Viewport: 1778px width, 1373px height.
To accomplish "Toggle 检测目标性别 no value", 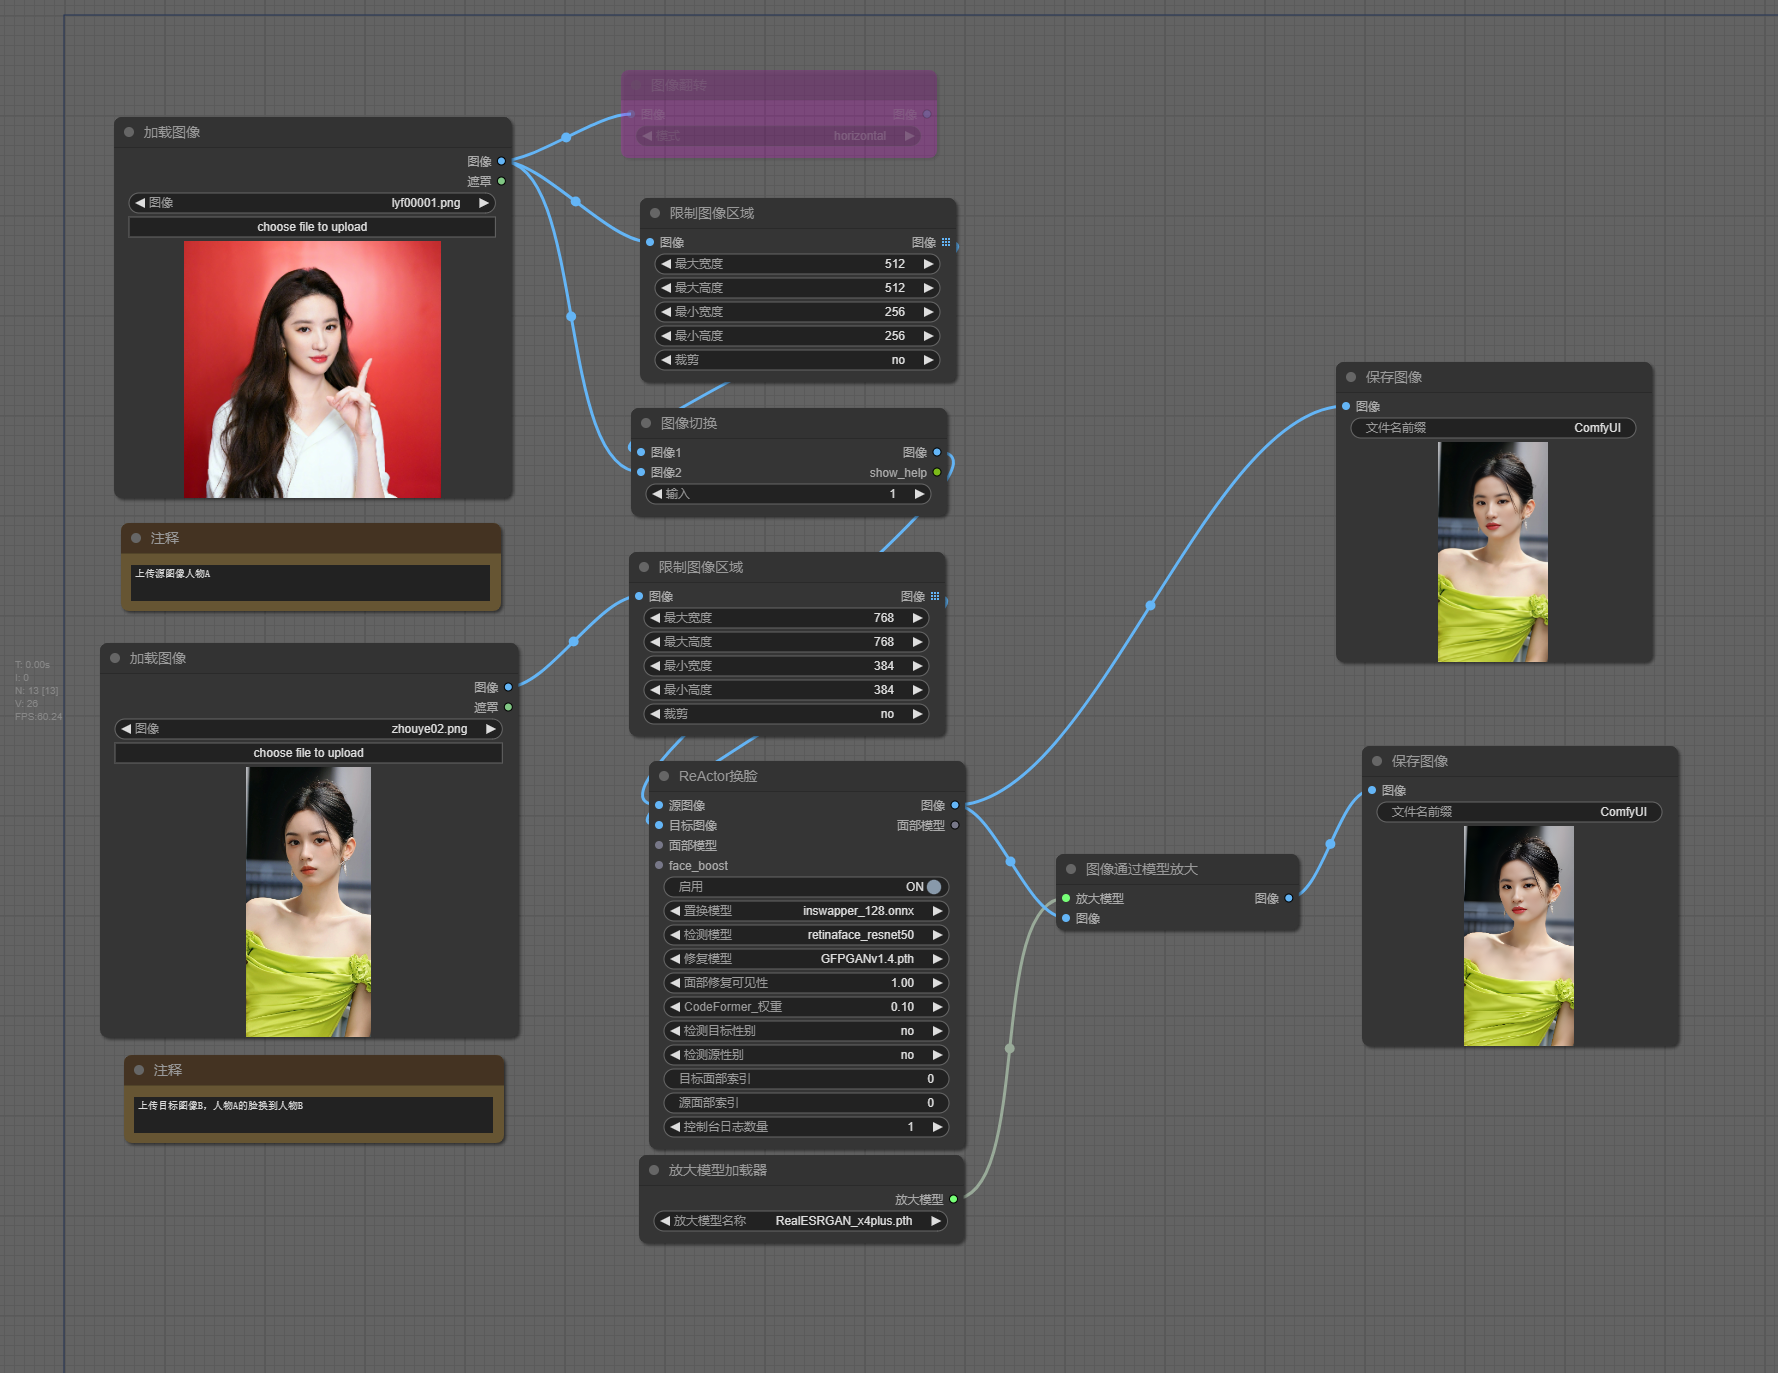I will [x=806, y=1031].
